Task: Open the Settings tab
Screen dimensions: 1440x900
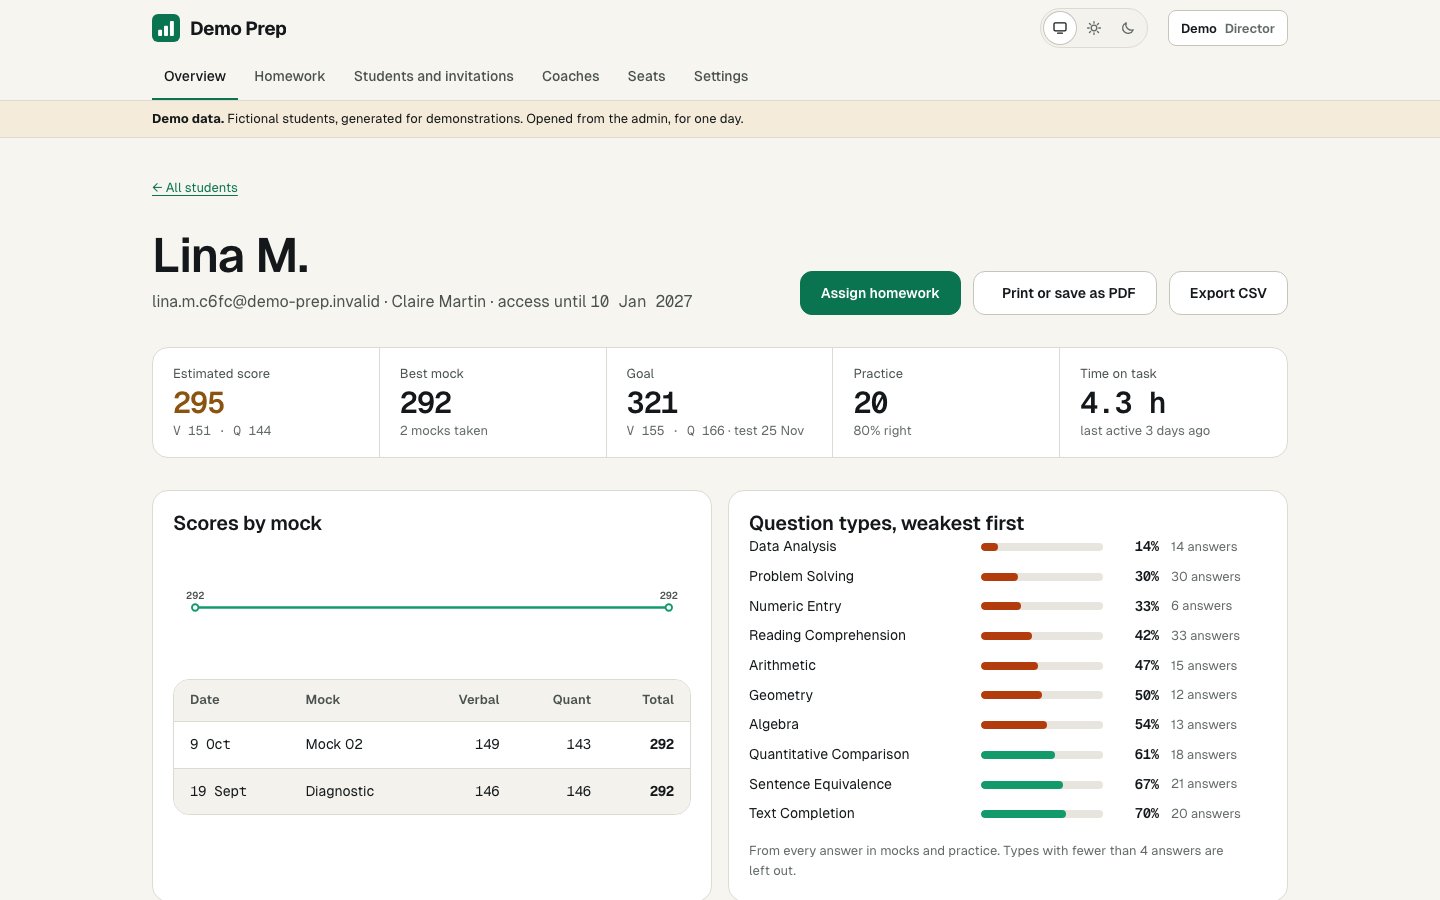Action: [721, 76]
